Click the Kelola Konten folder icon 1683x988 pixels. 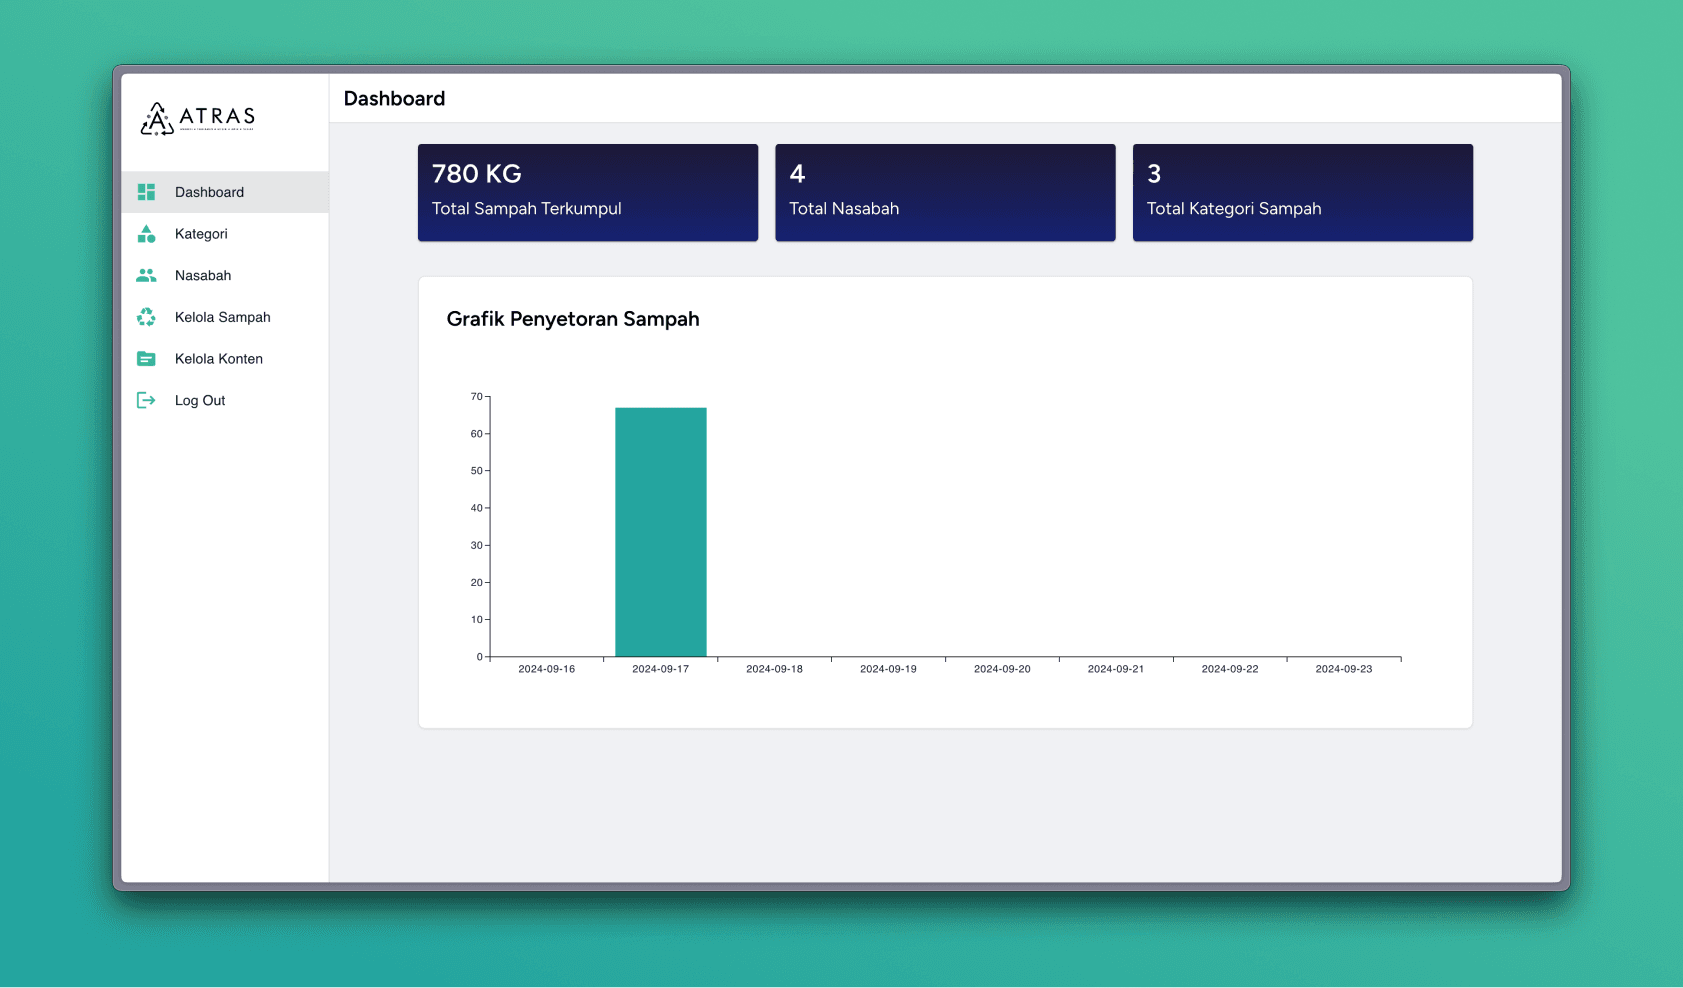click(x=146, y=359)
